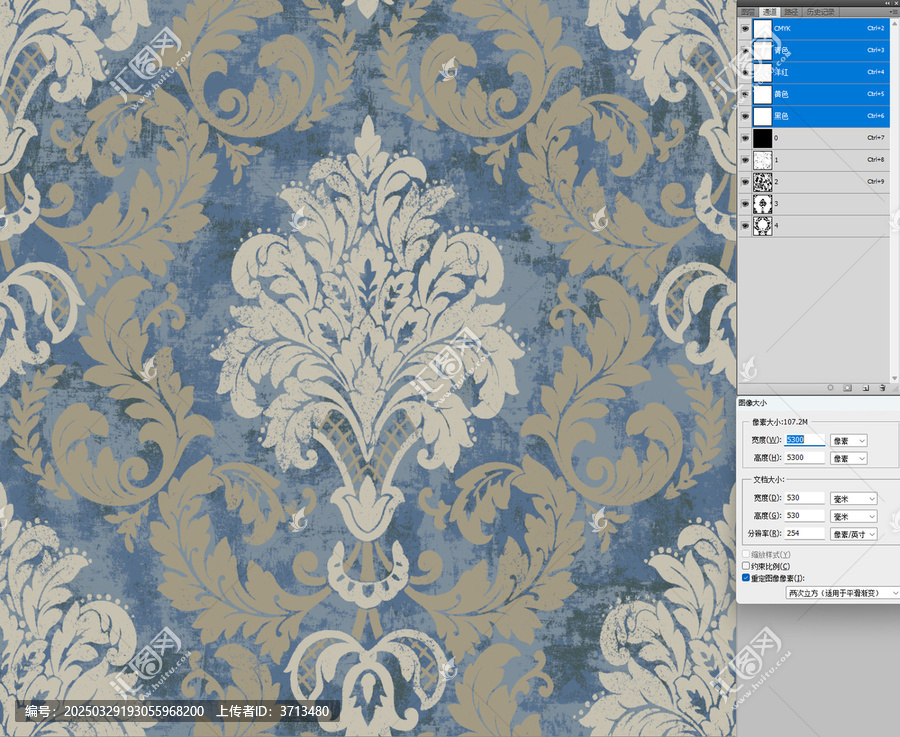Click the Ctrl+7 shortcut text on channel 0

click(875, 138)
